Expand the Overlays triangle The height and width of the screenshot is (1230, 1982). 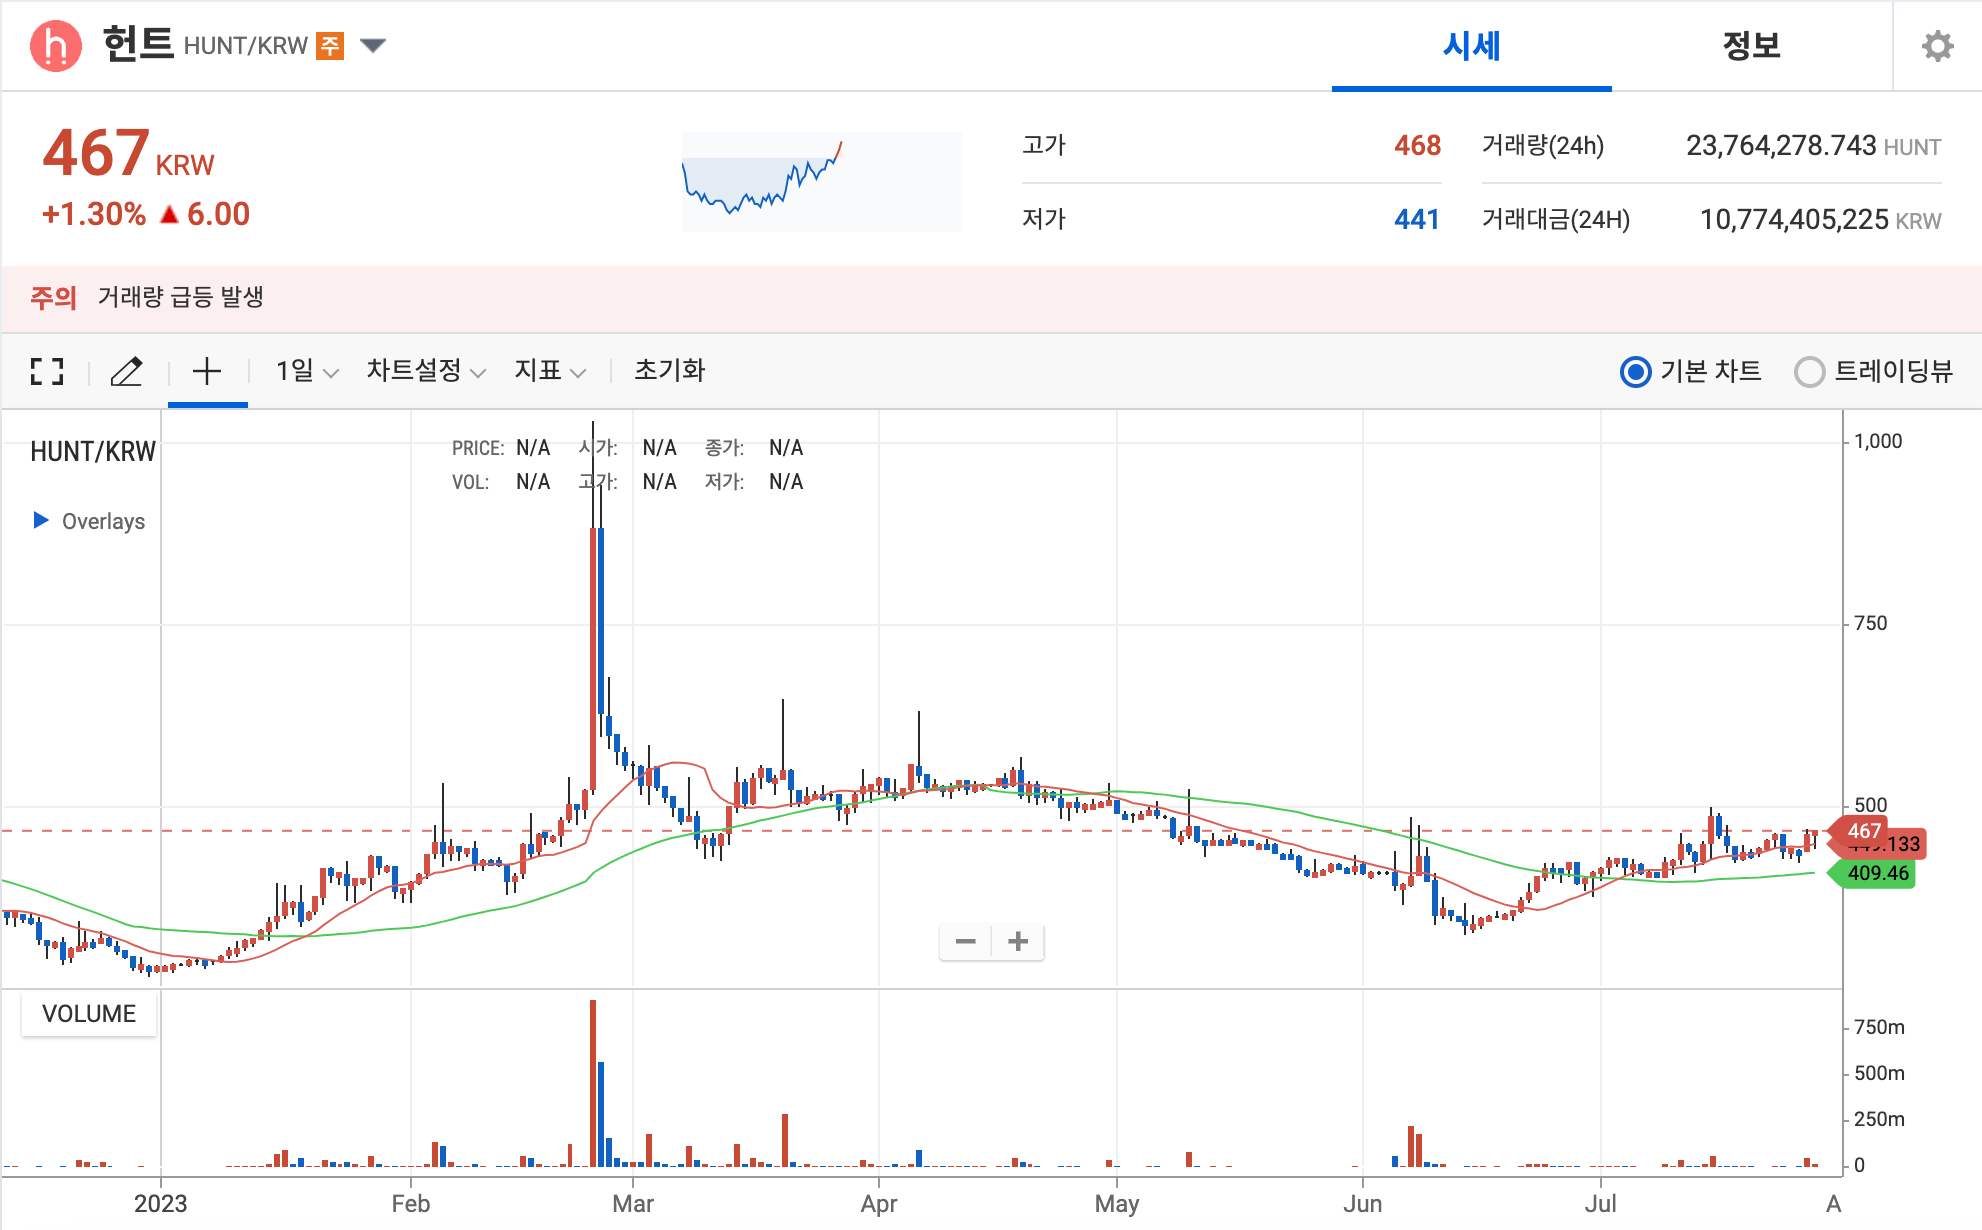pyautogui.click(x=41, y=520)
